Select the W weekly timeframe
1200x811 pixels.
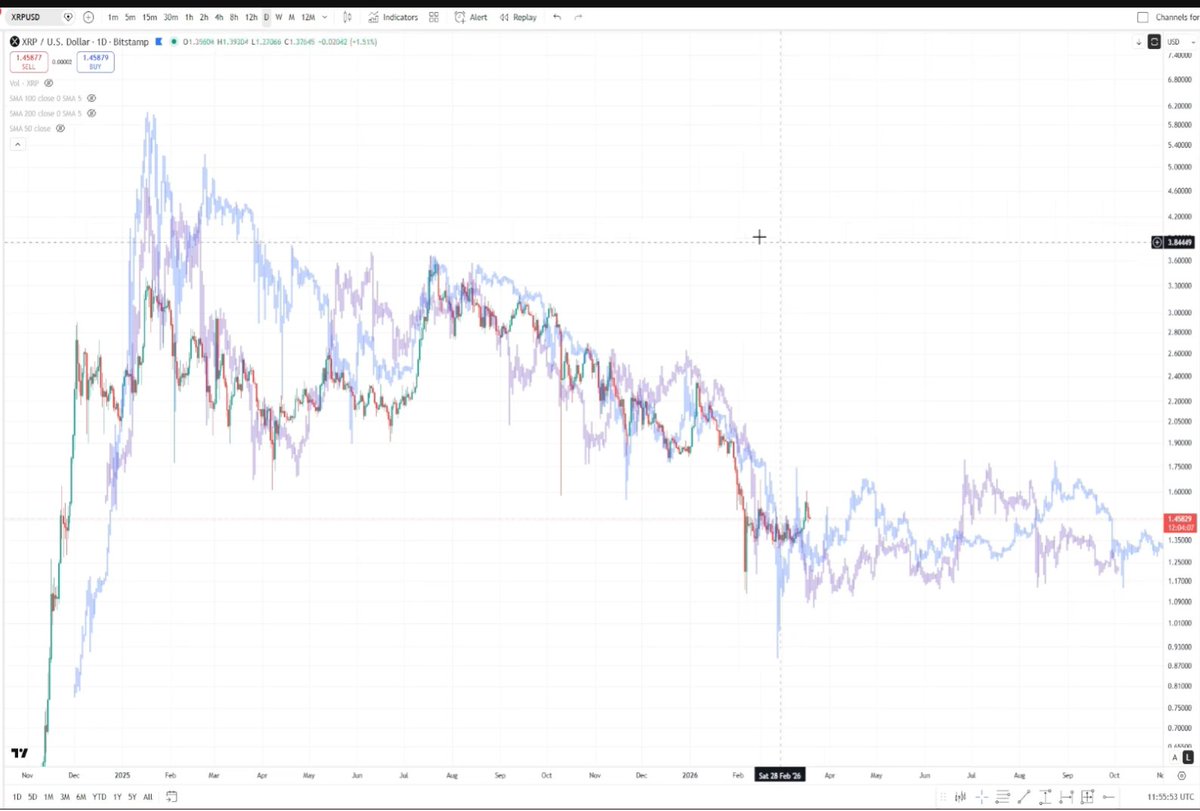click(278, 17)
